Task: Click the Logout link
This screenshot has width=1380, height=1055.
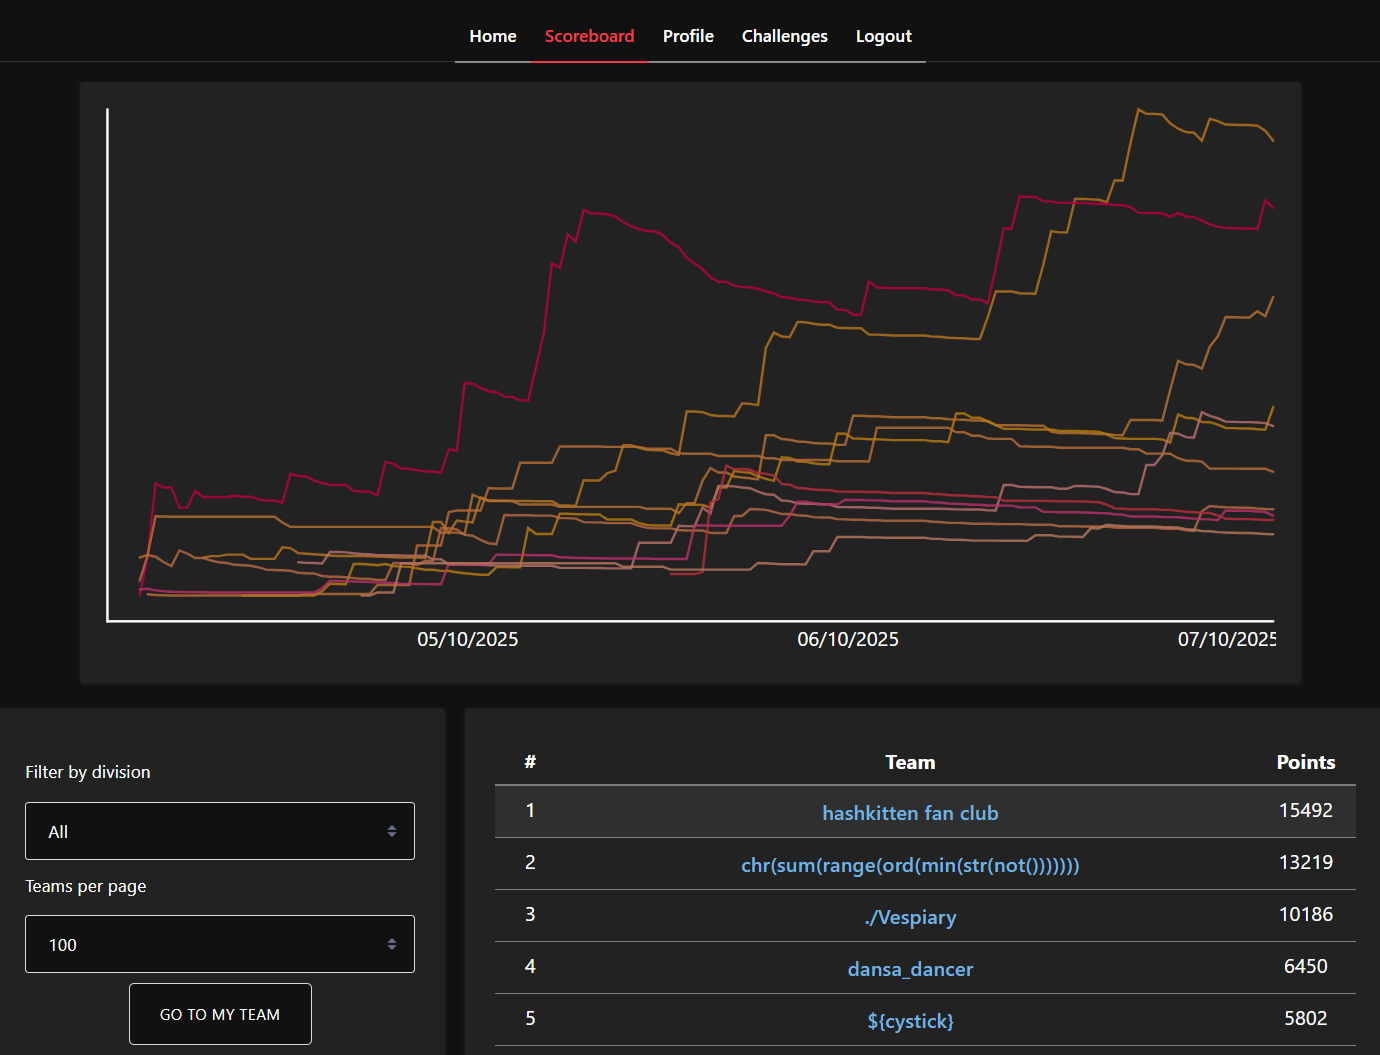Action: click(883, 36)
